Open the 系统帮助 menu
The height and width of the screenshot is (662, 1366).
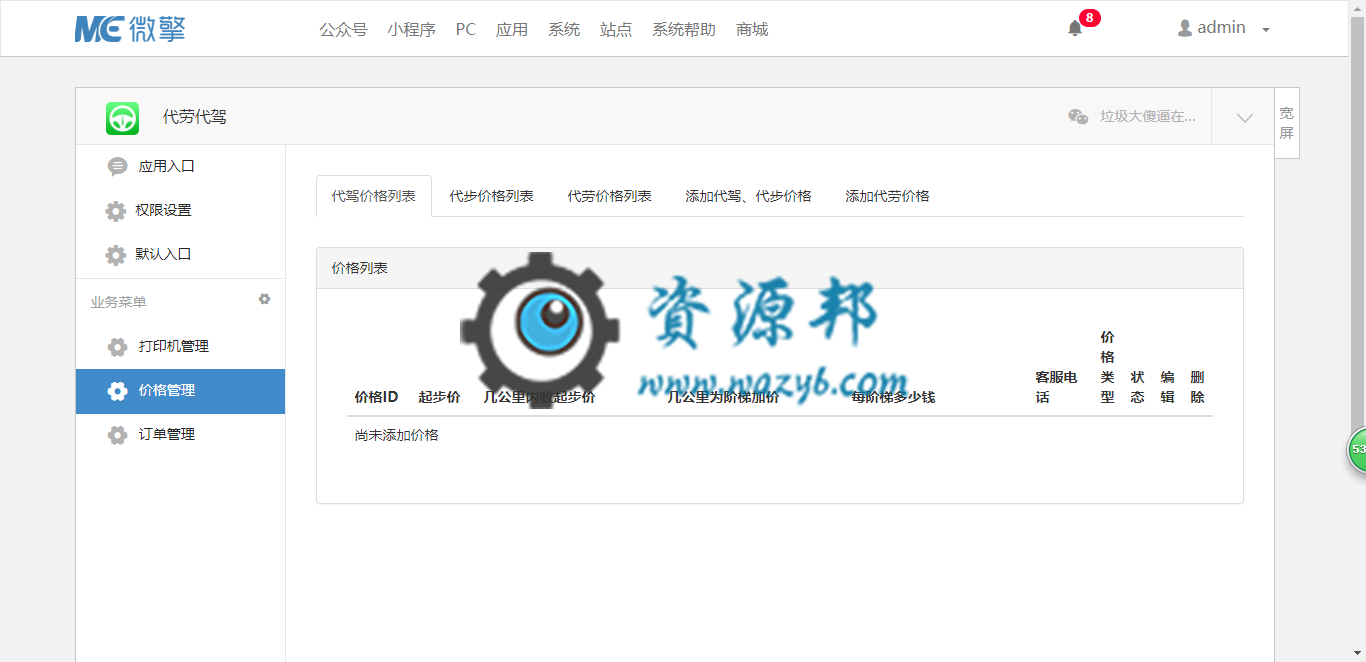pyautogui.click(x=683, y=29)
